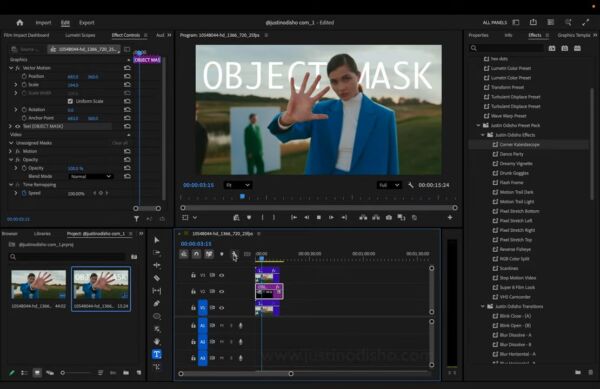Go to In point
Viewport: 600px width, 389px height.
[294, 218]
